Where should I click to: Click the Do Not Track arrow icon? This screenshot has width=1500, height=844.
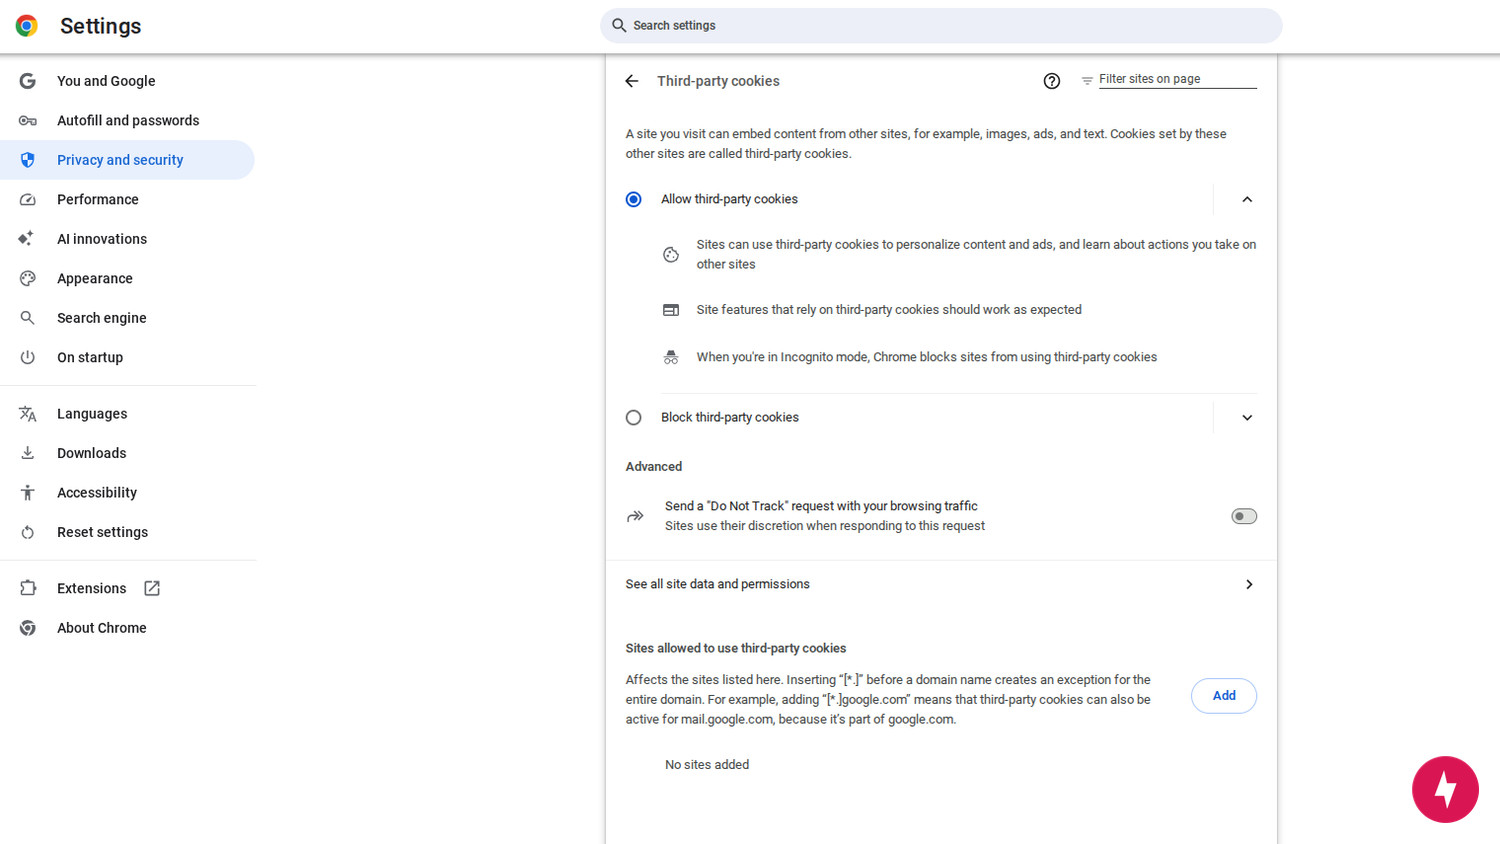tap(635, 516)
